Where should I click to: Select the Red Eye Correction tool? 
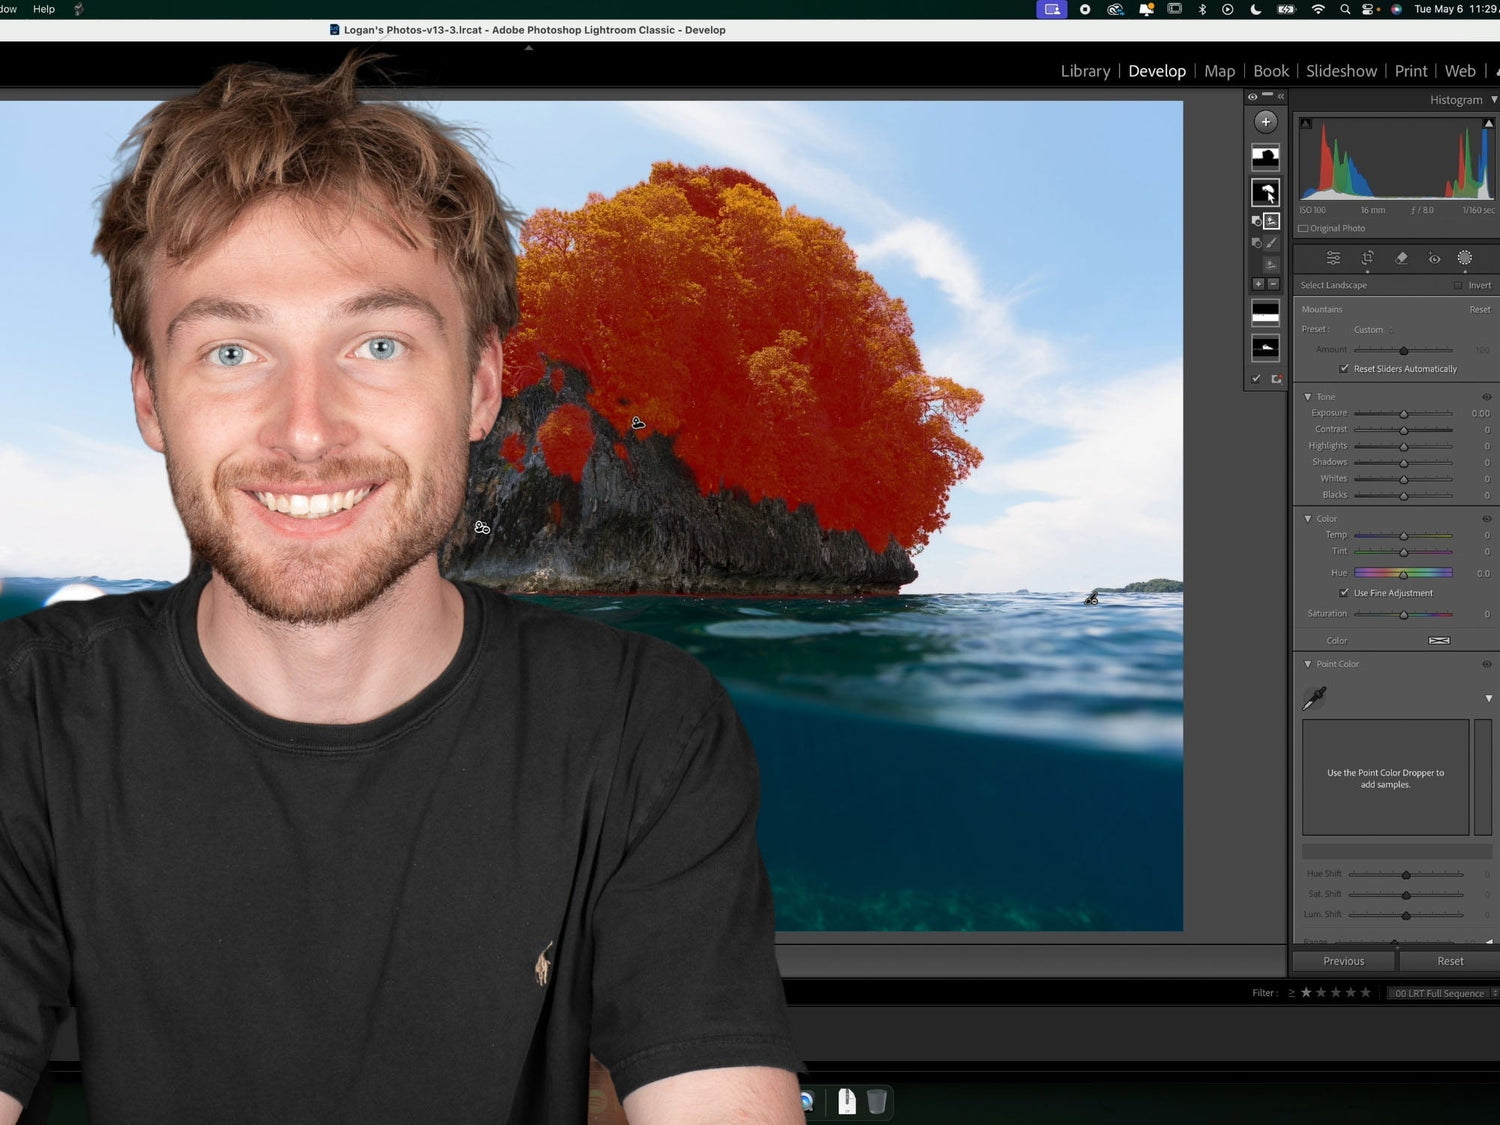tap(1434, 259)
